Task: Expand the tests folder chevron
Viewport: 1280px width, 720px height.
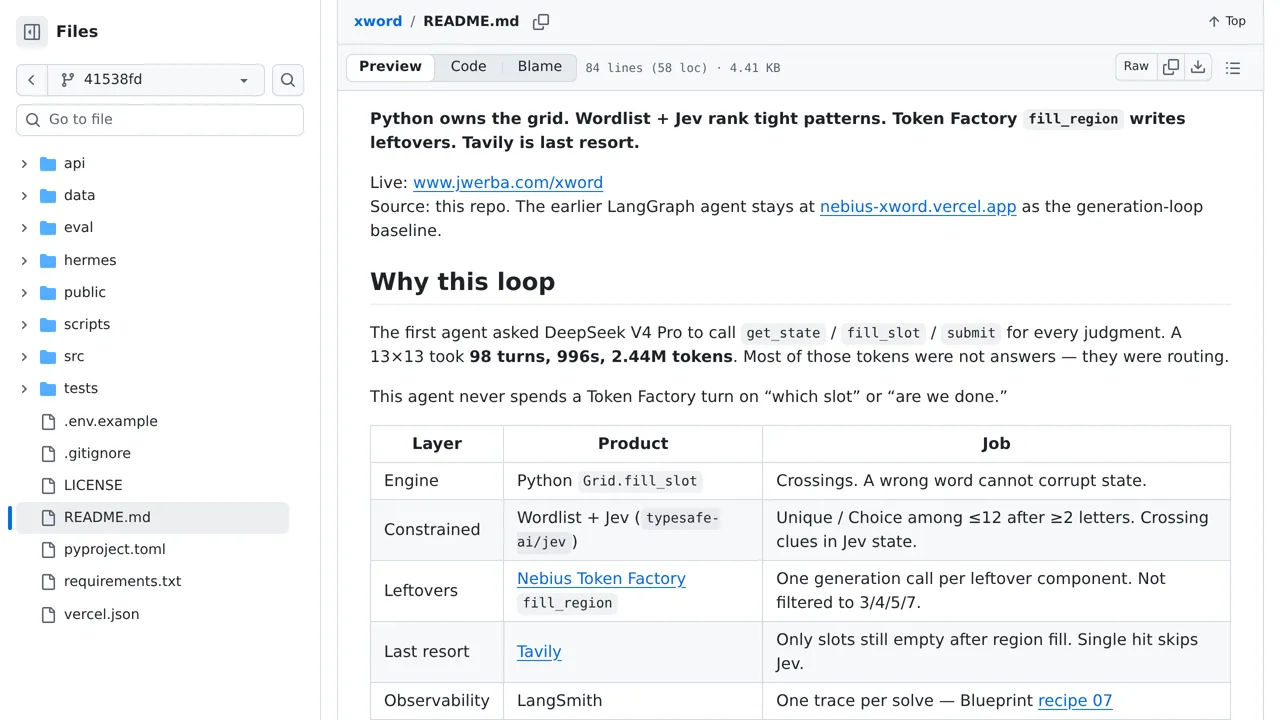Action: (24, 388)
